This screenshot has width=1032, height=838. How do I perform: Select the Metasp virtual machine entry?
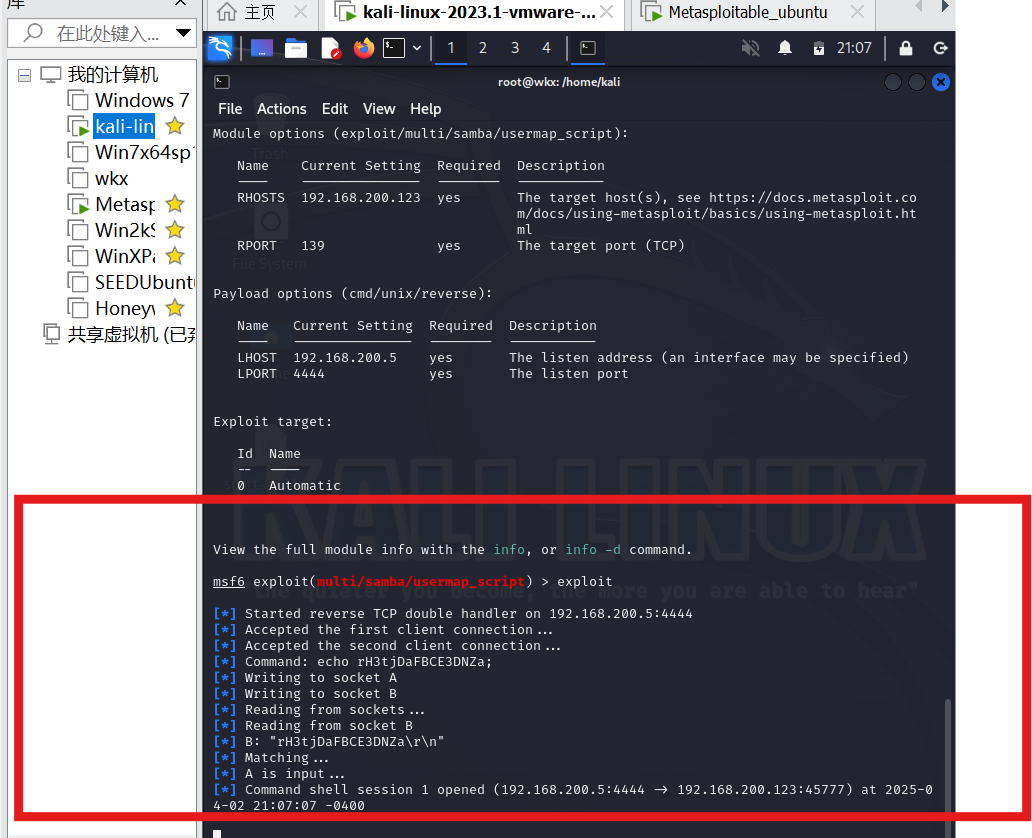click(125, 204)
